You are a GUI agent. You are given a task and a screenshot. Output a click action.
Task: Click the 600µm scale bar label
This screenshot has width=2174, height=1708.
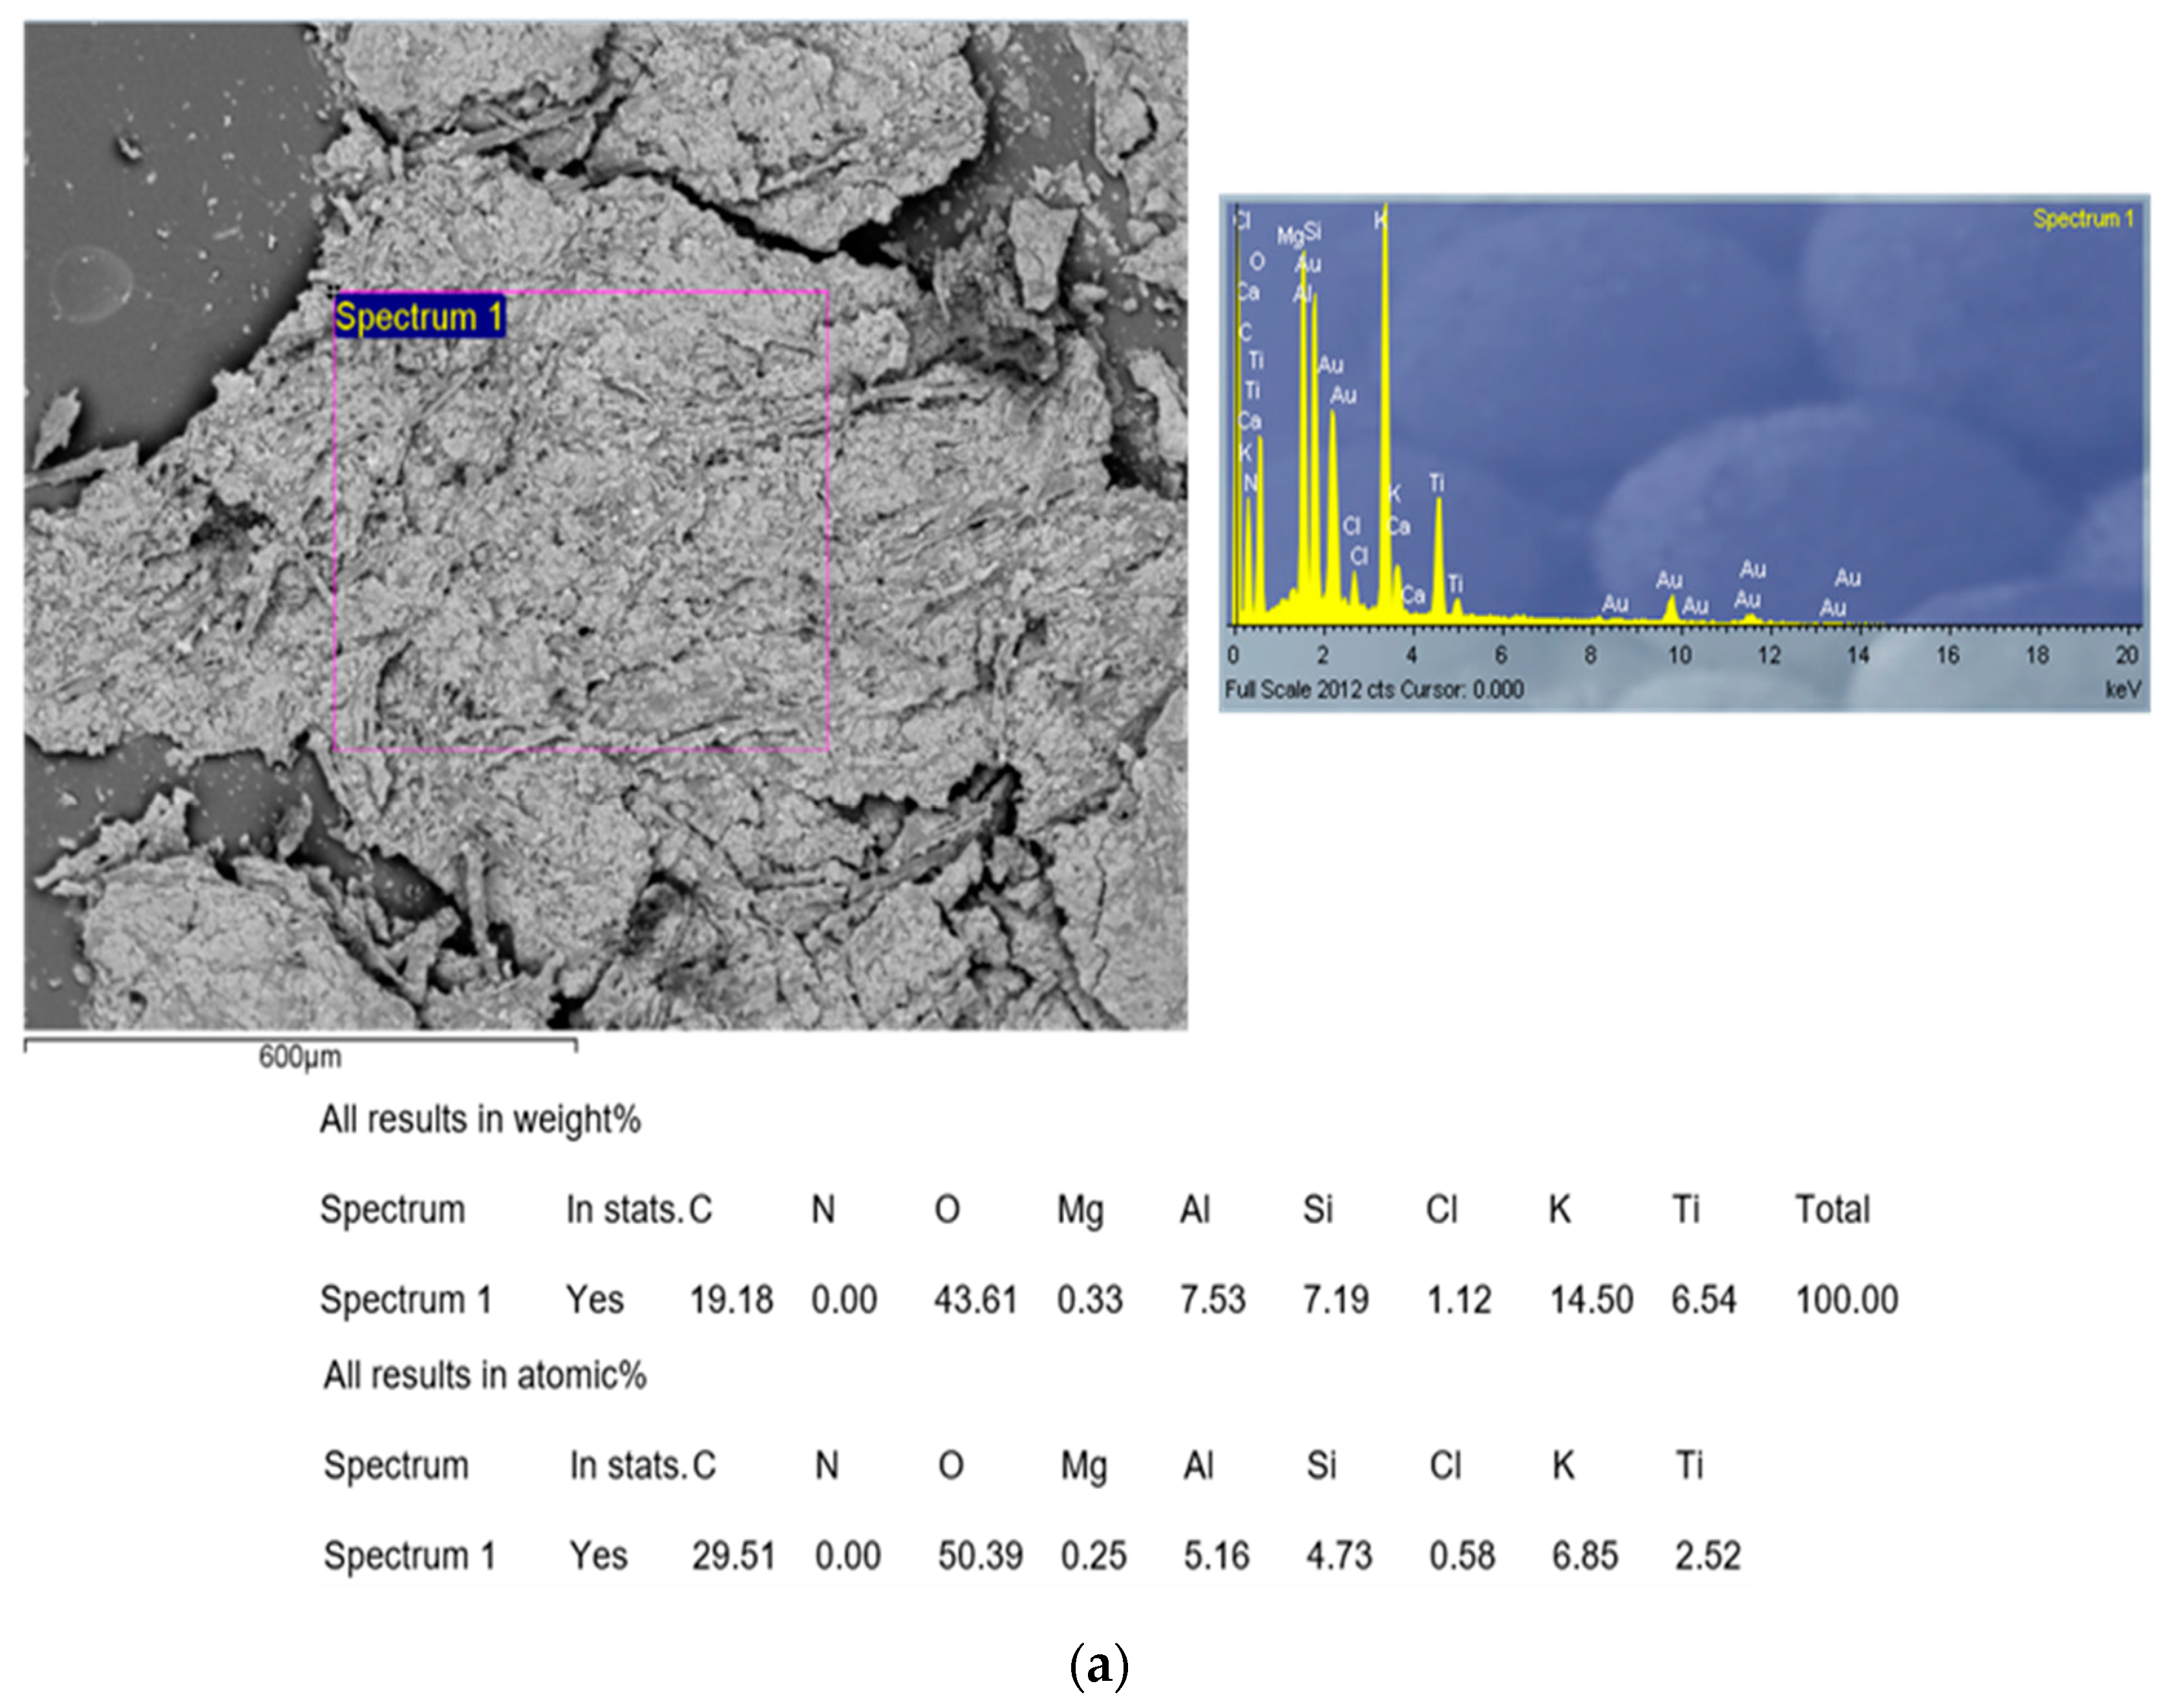coord(300,1057)
